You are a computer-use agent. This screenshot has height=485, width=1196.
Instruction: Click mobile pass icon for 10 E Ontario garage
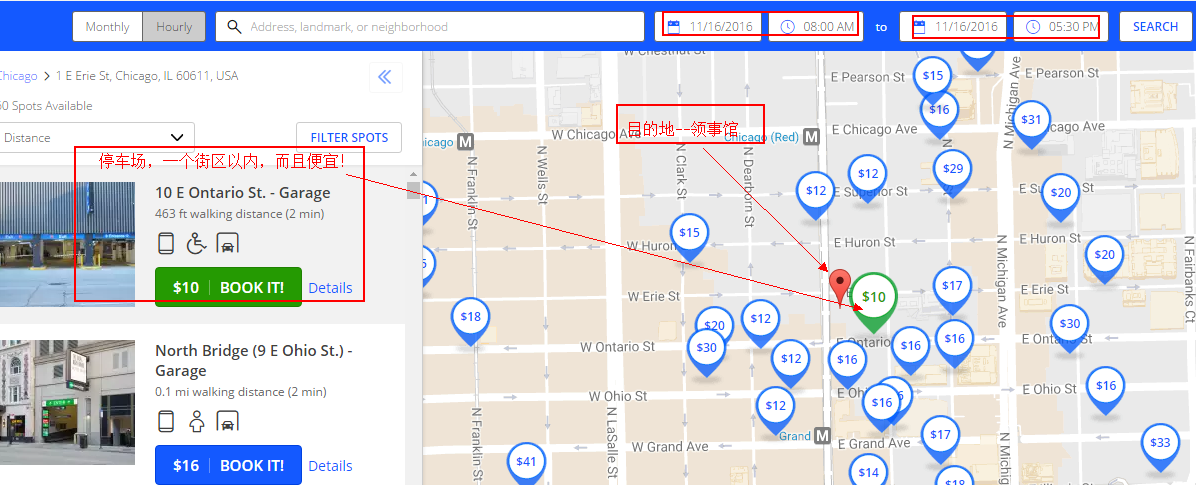tap(166, 244)
